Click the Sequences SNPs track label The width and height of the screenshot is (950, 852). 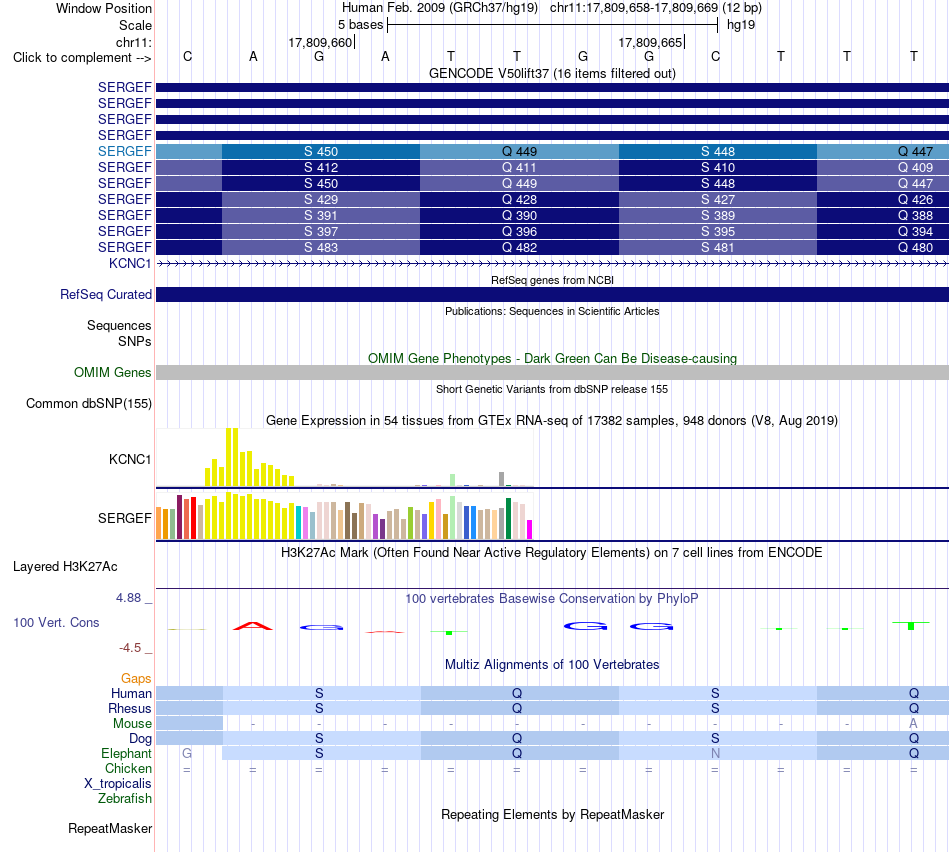pyautogui.click(x=119, y=333)
